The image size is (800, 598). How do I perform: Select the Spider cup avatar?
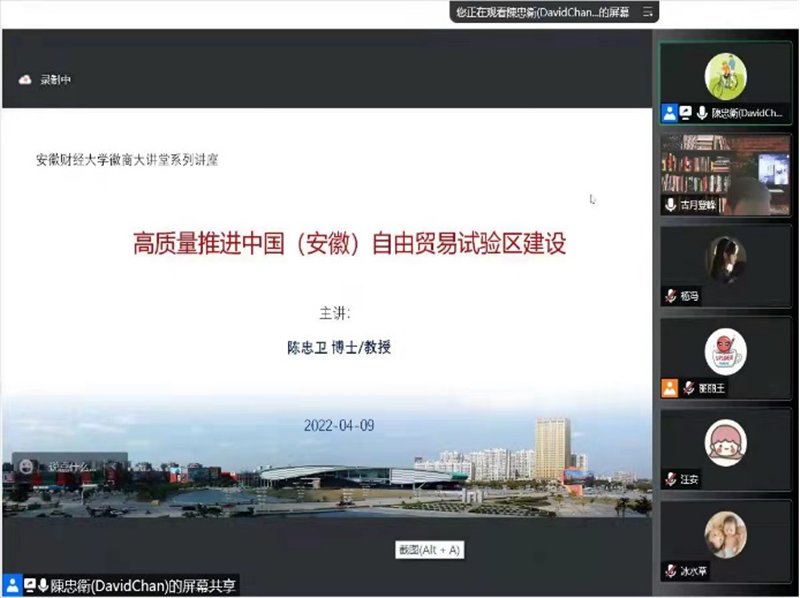coord(726,352)
